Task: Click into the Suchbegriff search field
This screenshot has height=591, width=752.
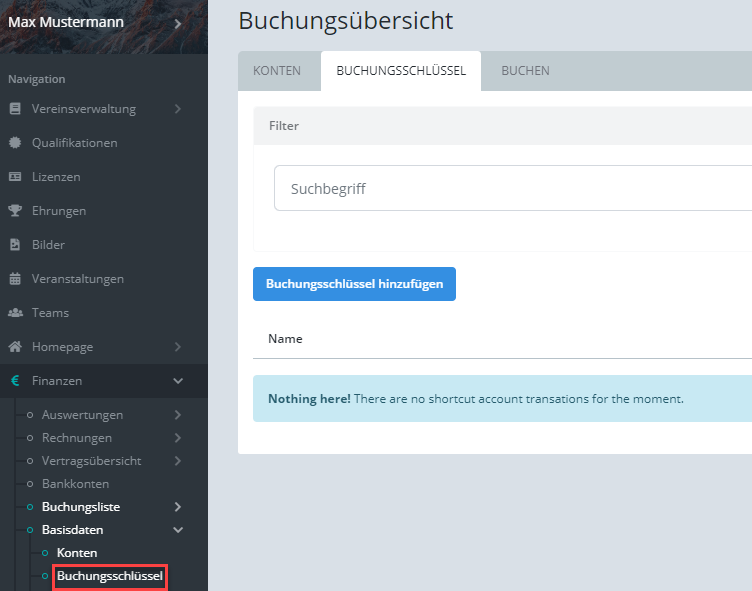Action: pos(513,189)
